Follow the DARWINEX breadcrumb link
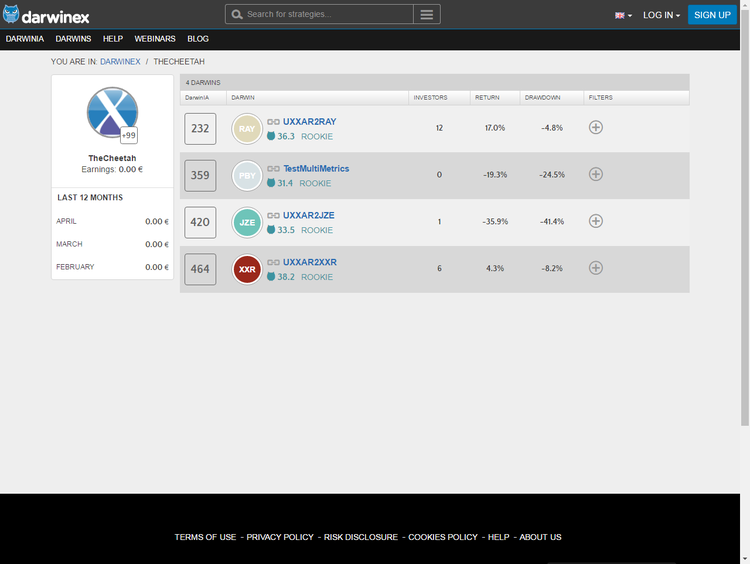The width and height of the screenshot is (750, 564). tap(120, 62)
